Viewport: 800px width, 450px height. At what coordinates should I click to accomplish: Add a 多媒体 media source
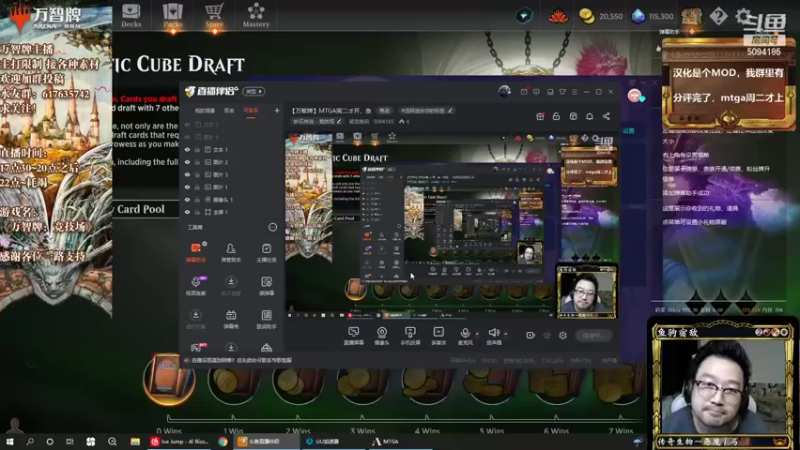tap(438, 336)
